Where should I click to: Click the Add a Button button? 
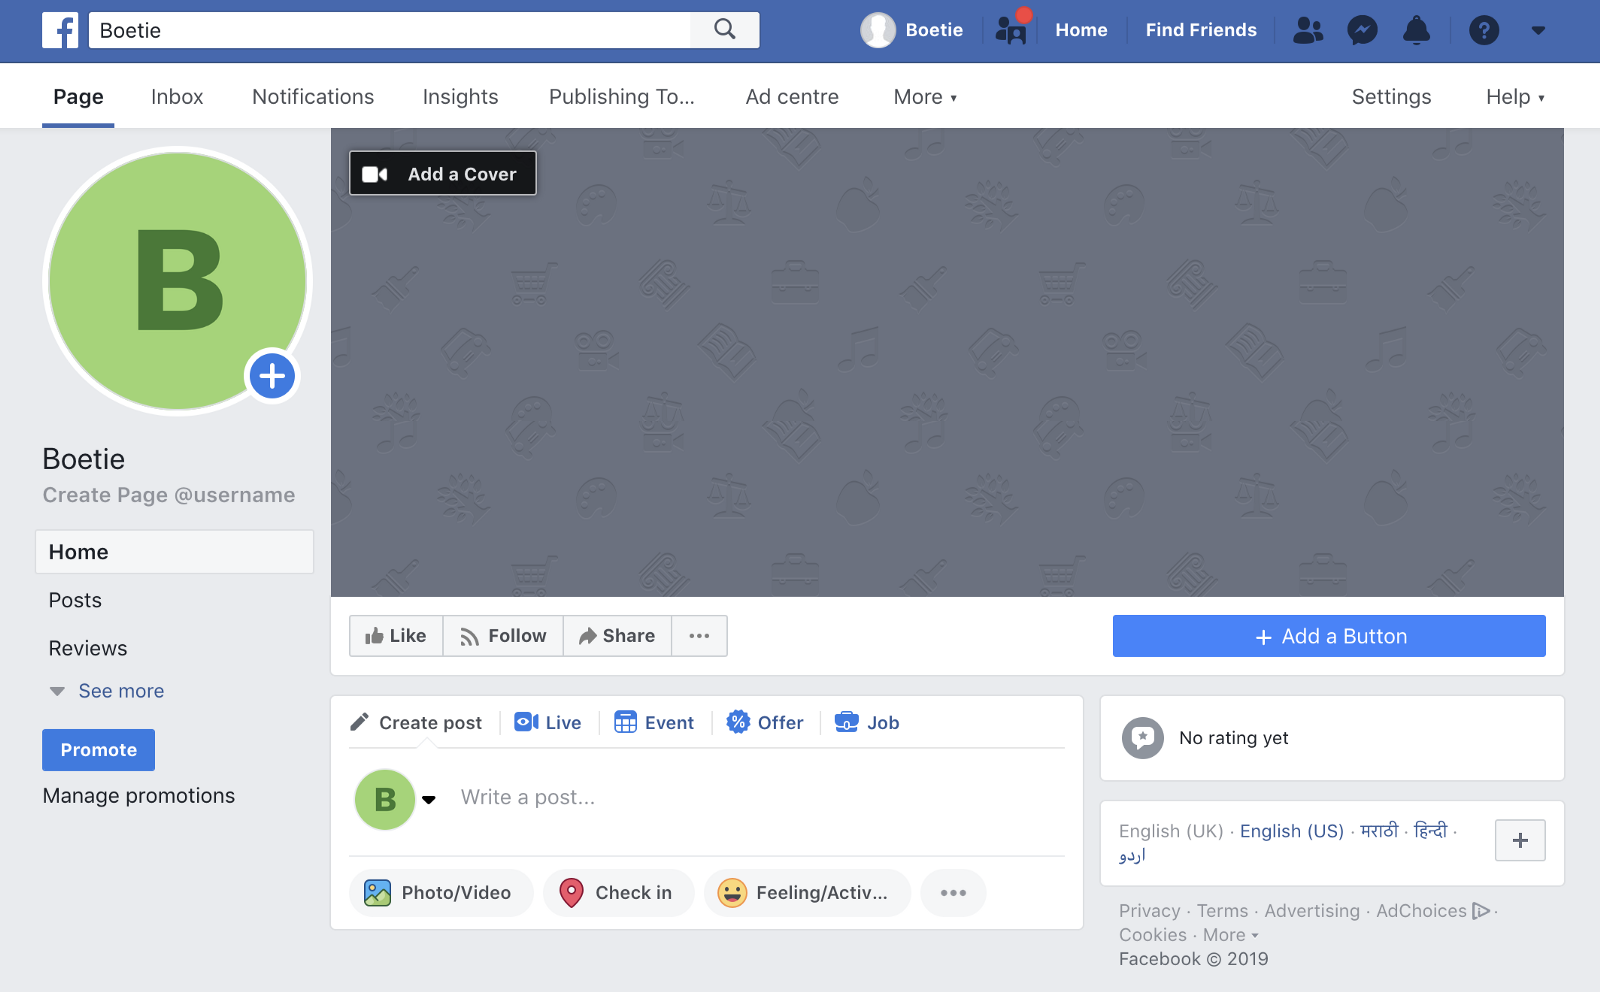(1329, 636)
